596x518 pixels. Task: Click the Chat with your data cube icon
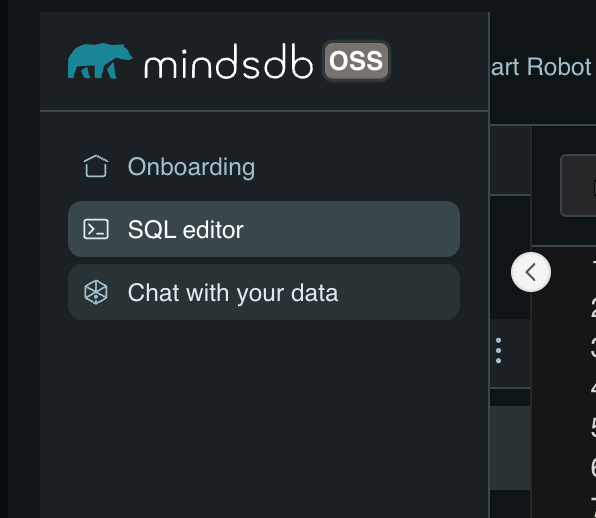point(96,292)
